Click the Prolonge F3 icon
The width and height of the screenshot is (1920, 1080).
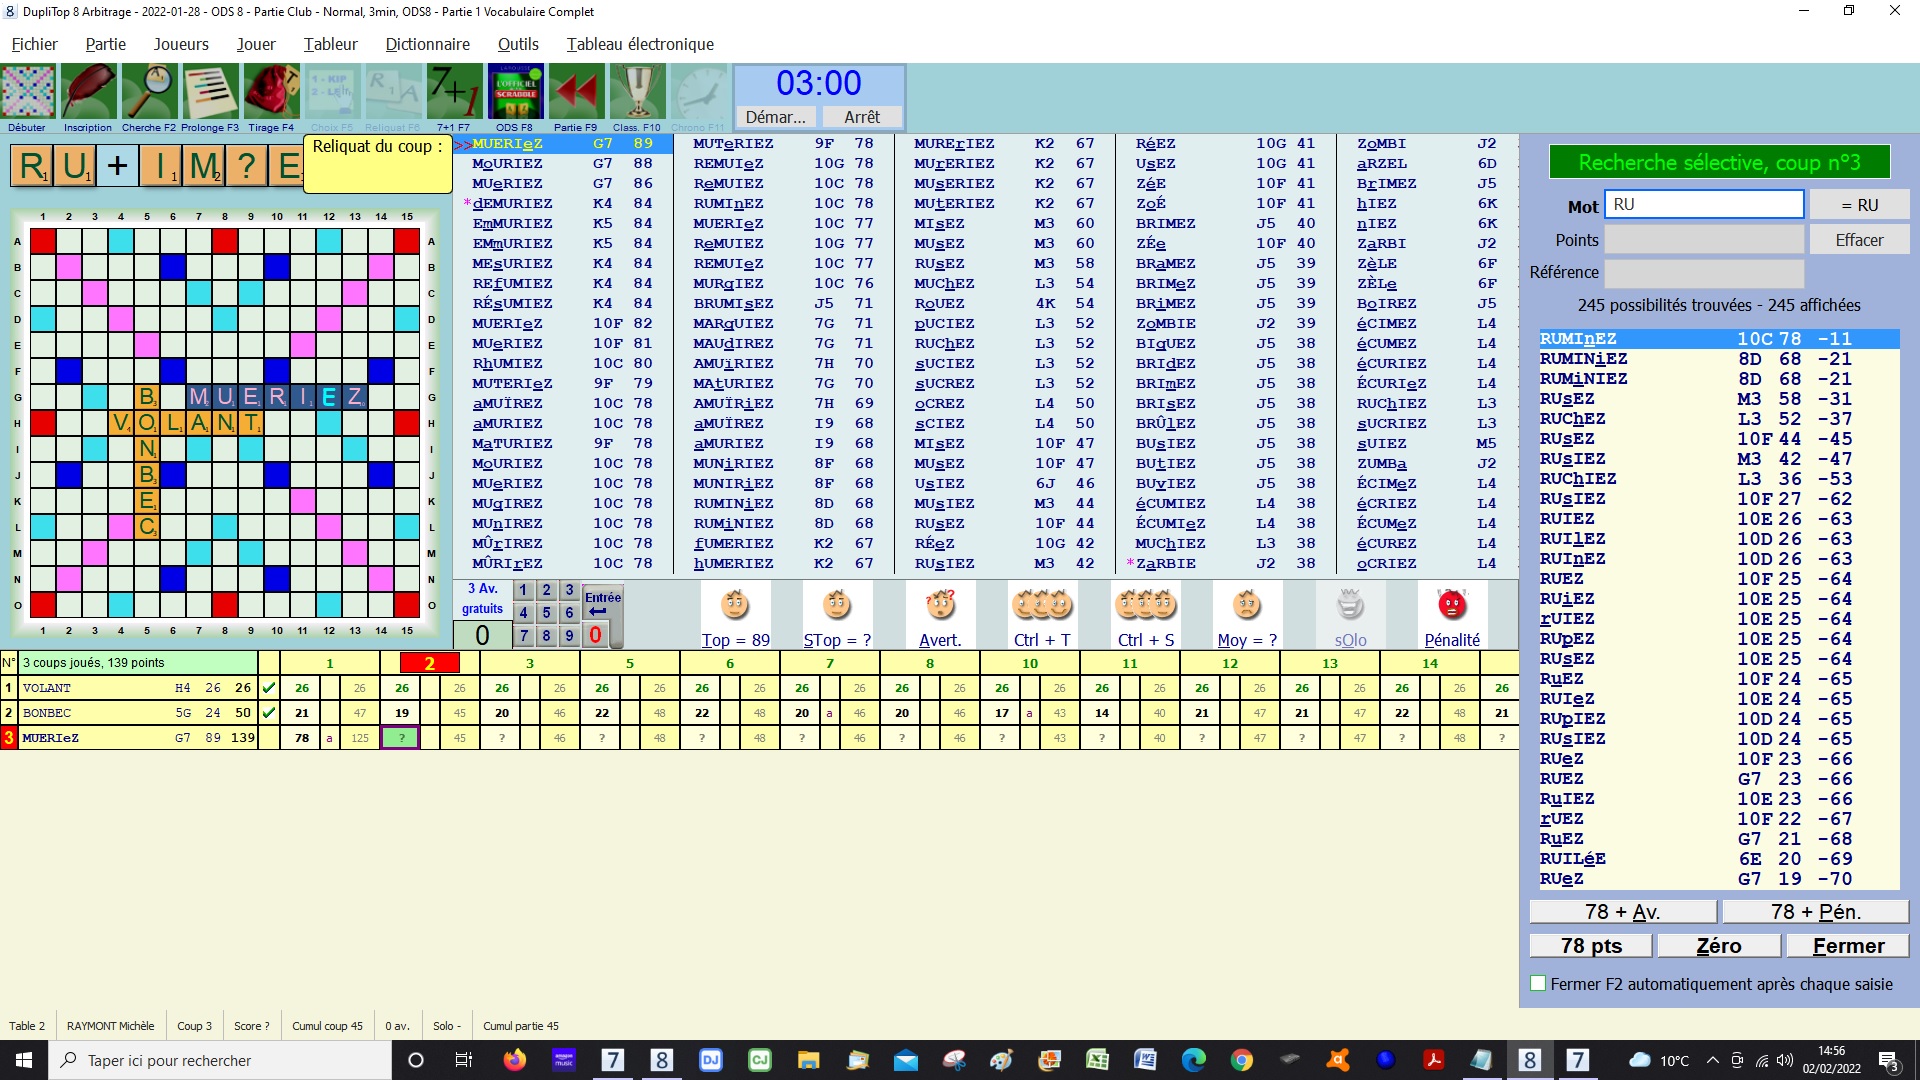point(210,92)
